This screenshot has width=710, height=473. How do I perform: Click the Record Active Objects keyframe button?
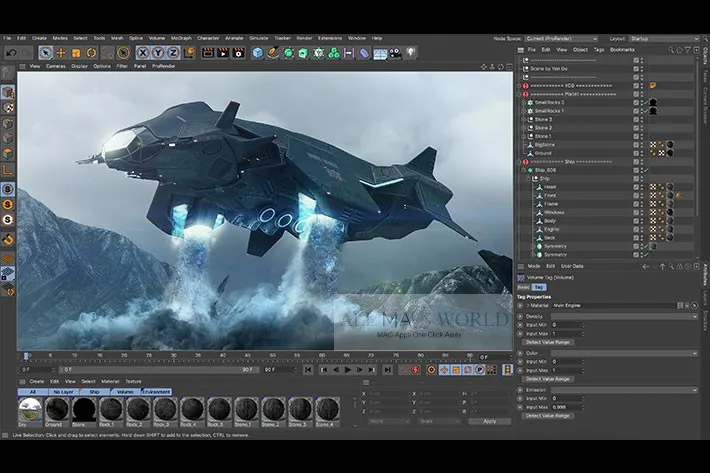tap(403, 370)
